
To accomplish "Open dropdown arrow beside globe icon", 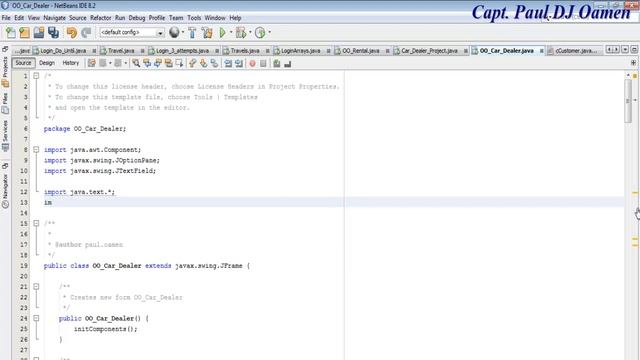I will pos(183,32).
